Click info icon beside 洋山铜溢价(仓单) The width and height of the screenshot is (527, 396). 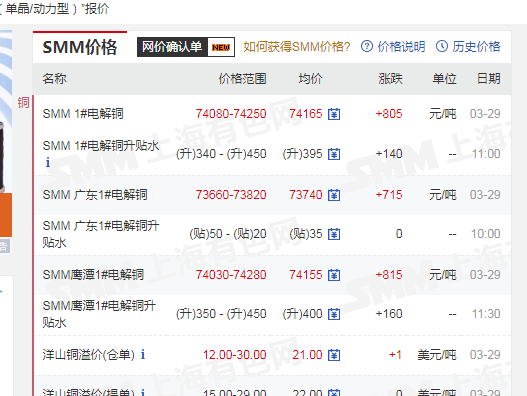[x=143, y=354]
